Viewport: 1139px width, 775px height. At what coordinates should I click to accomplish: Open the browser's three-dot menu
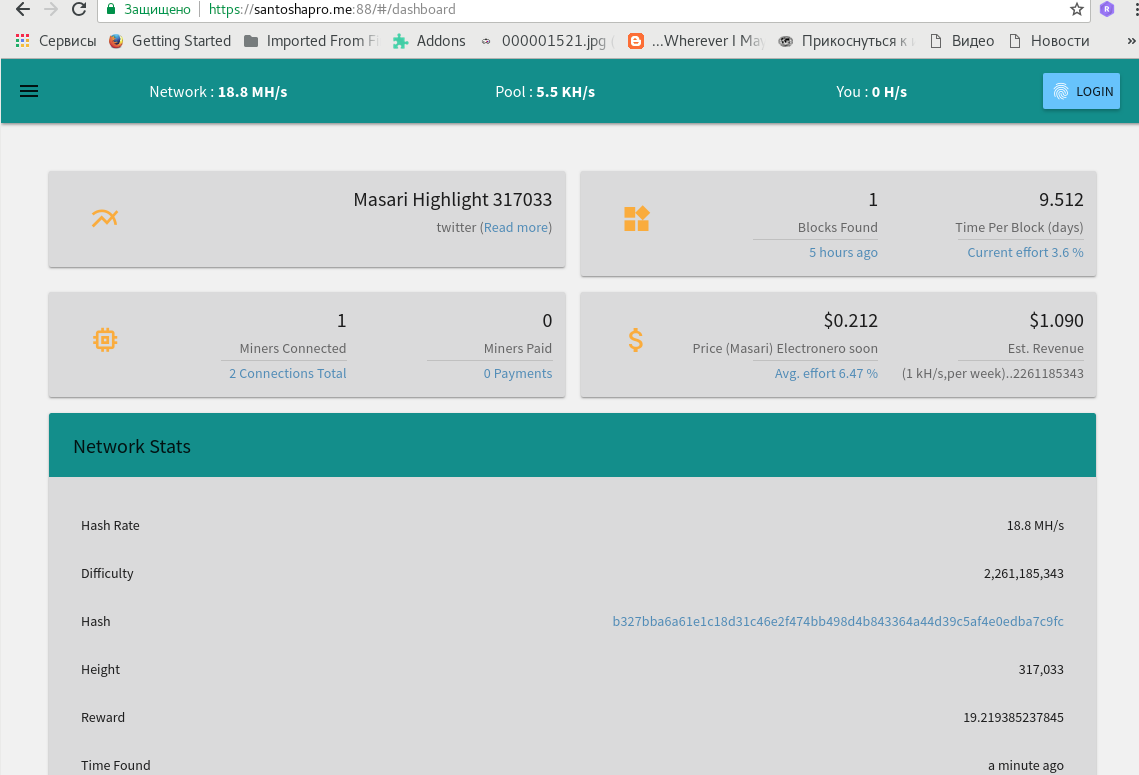(x=1134, y=9)
